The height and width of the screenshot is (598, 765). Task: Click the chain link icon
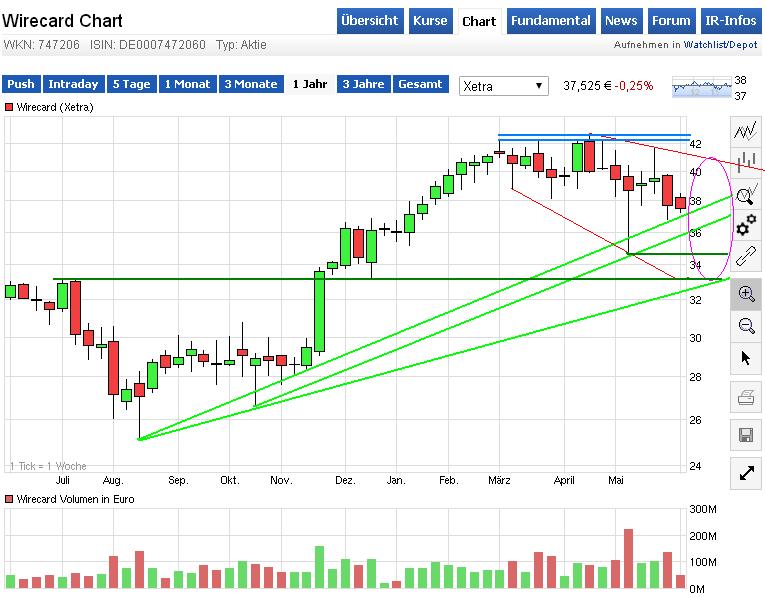(745, 256)
